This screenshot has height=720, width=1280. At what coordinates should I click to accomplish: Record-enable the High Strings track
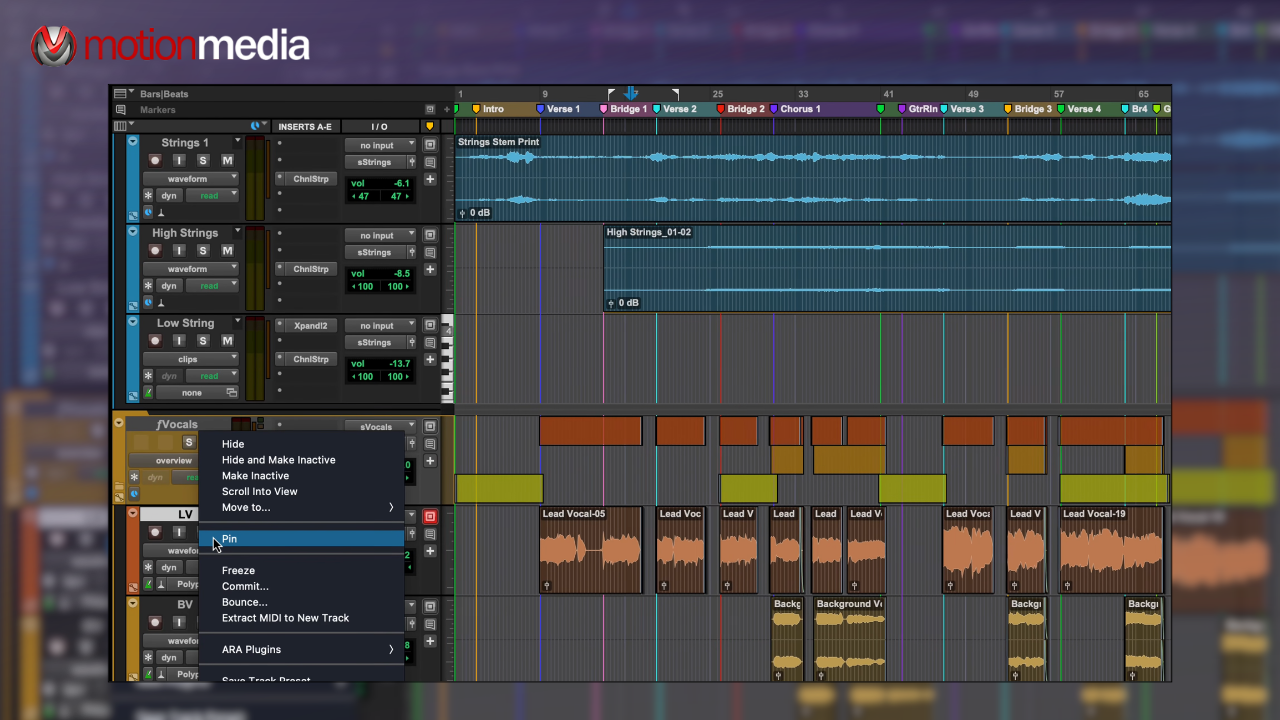[x=155, y=251]
